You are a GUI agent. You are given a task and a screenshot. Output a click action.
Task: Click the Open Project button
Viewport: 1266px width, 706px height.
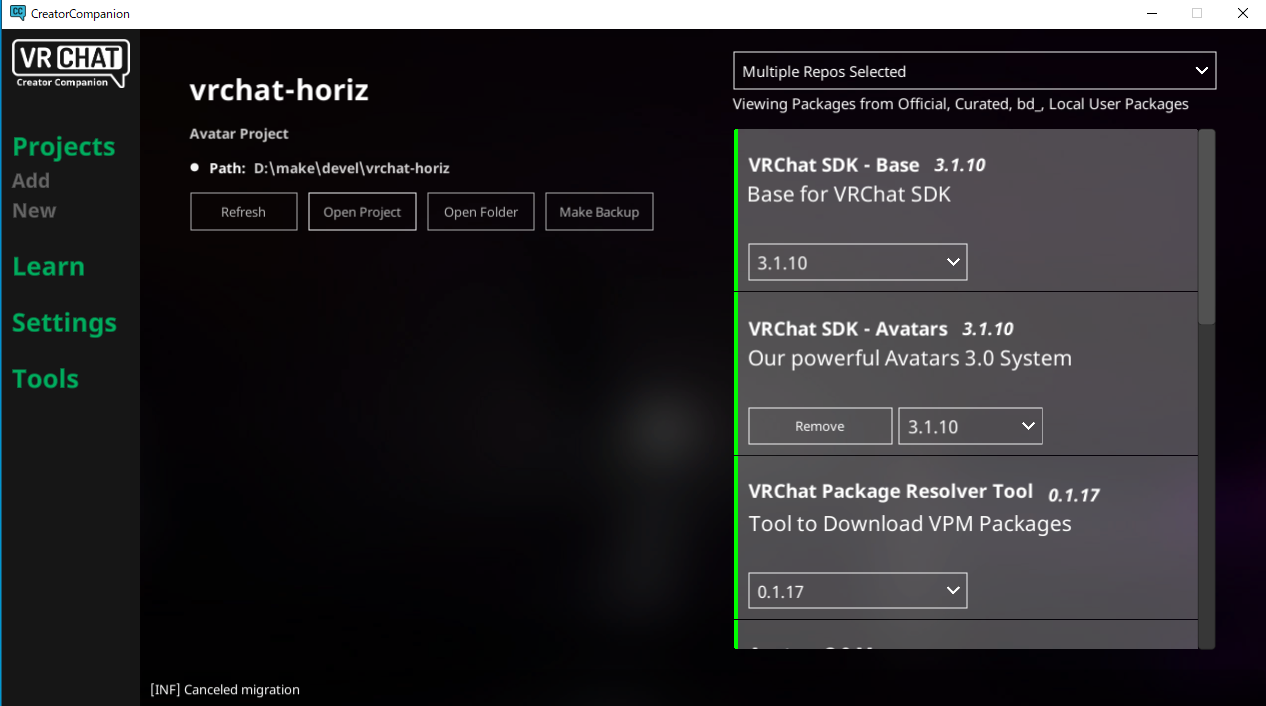tap(362, 212)
